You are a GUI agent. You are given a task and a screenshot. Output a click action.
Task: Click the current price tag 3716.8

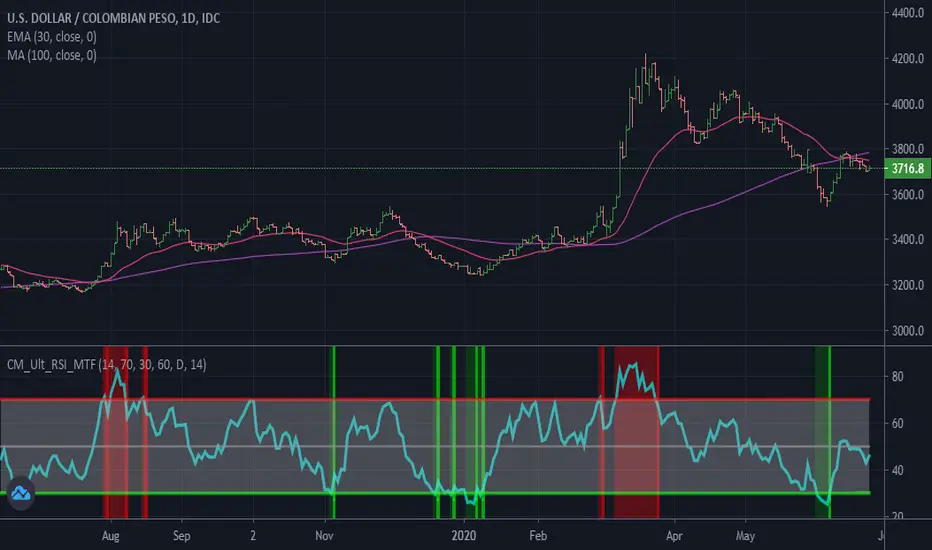(x=907, y=168)
